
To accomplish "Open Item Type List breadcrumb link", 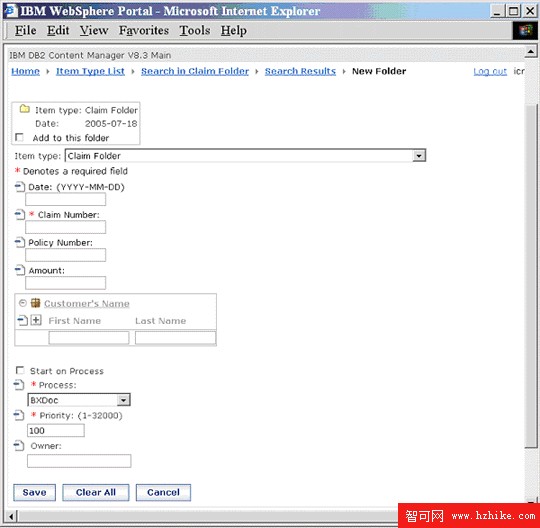I will pos(90,71).
